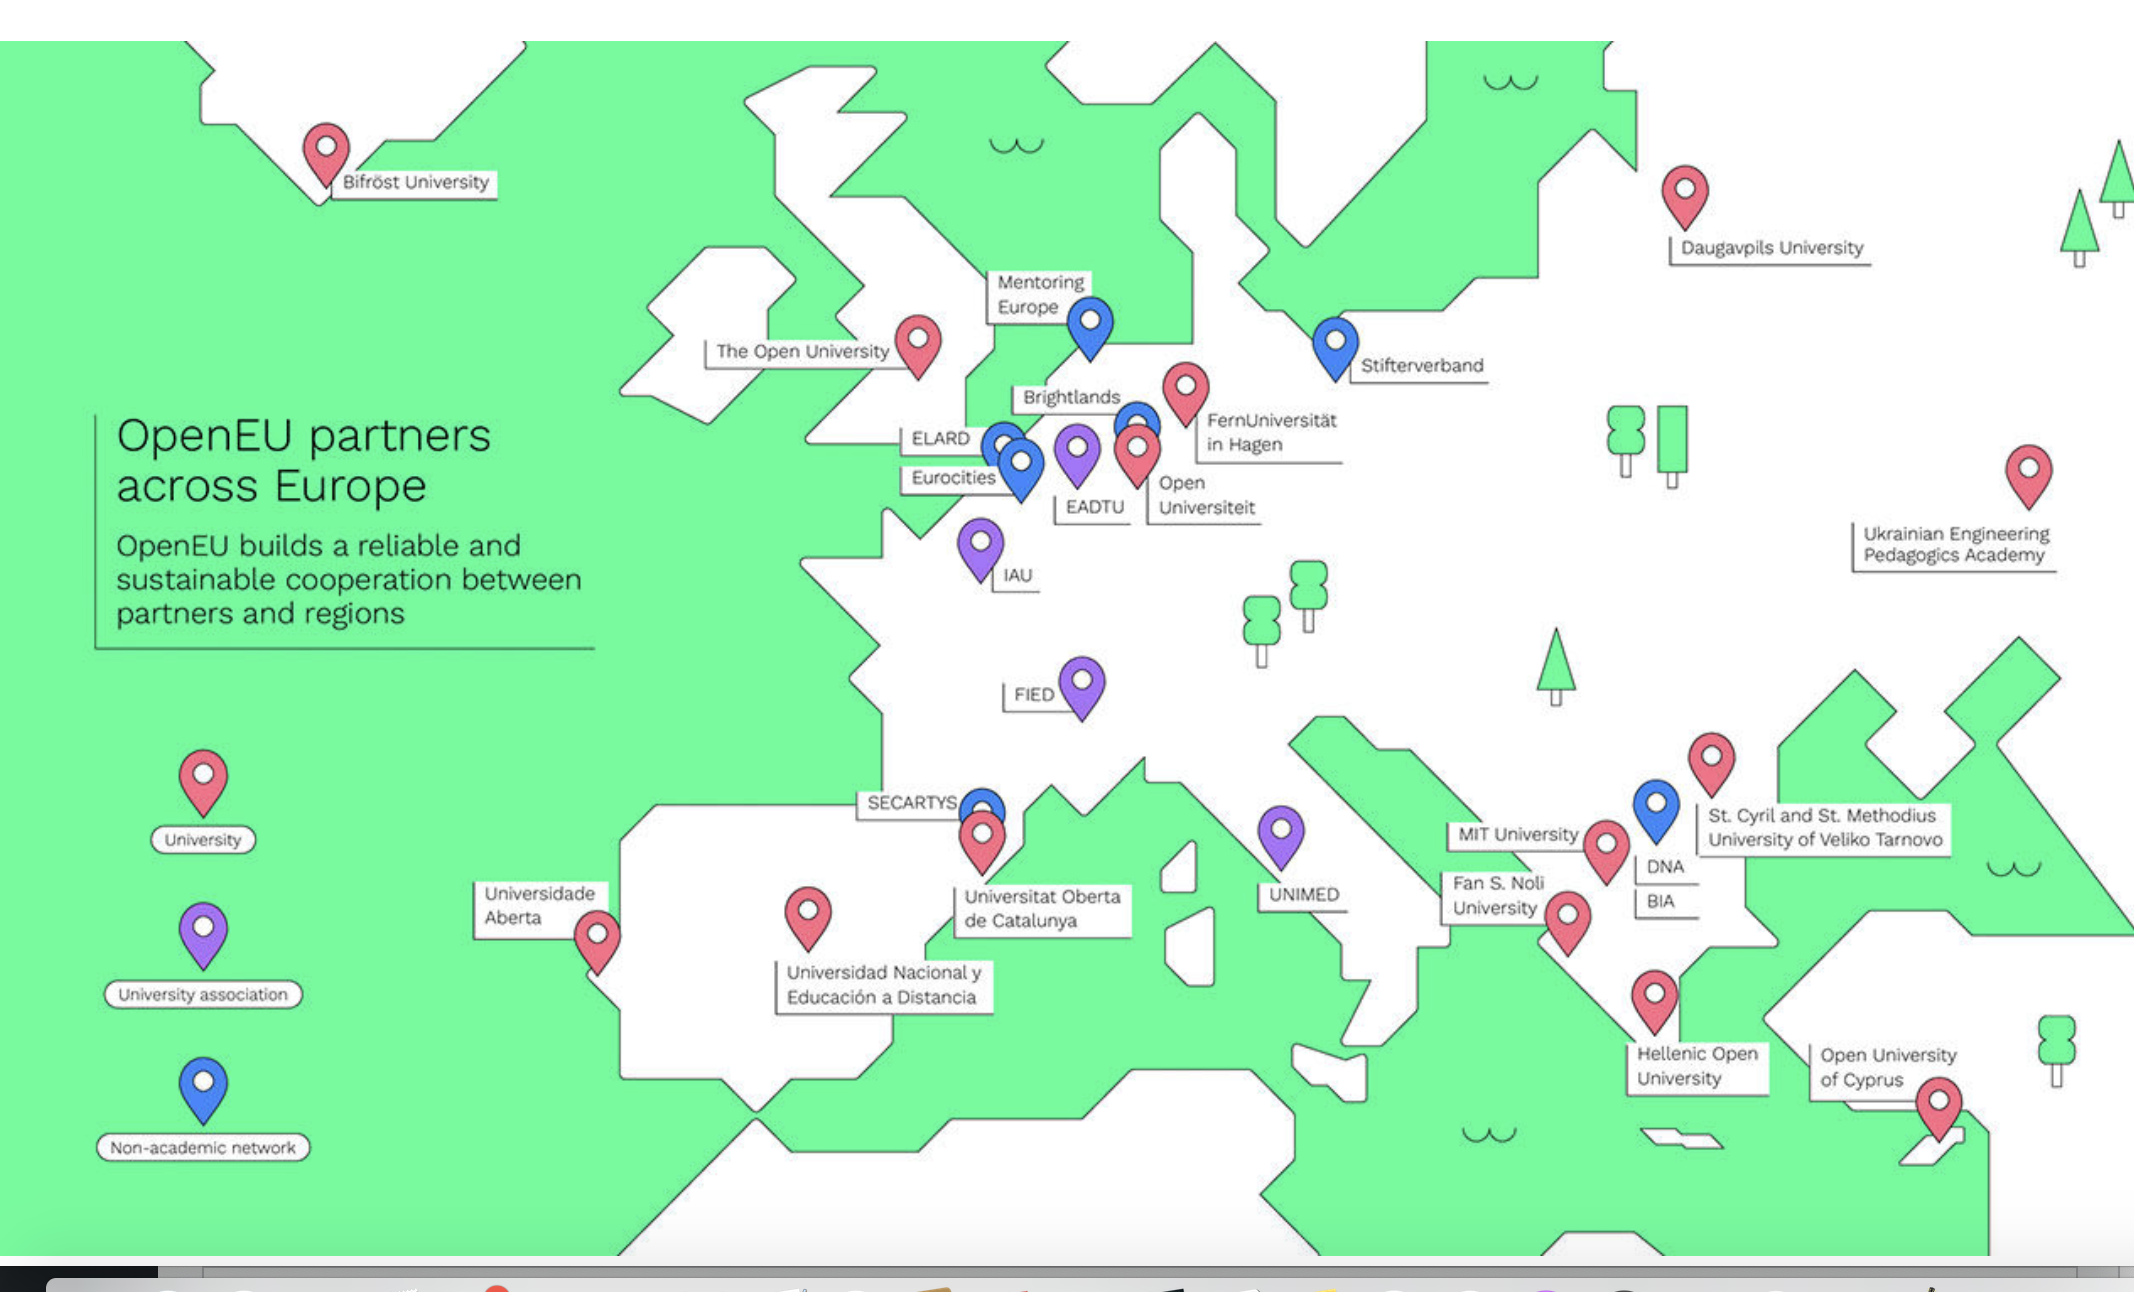Select the SECARTYS label

[x=911, y=803]
